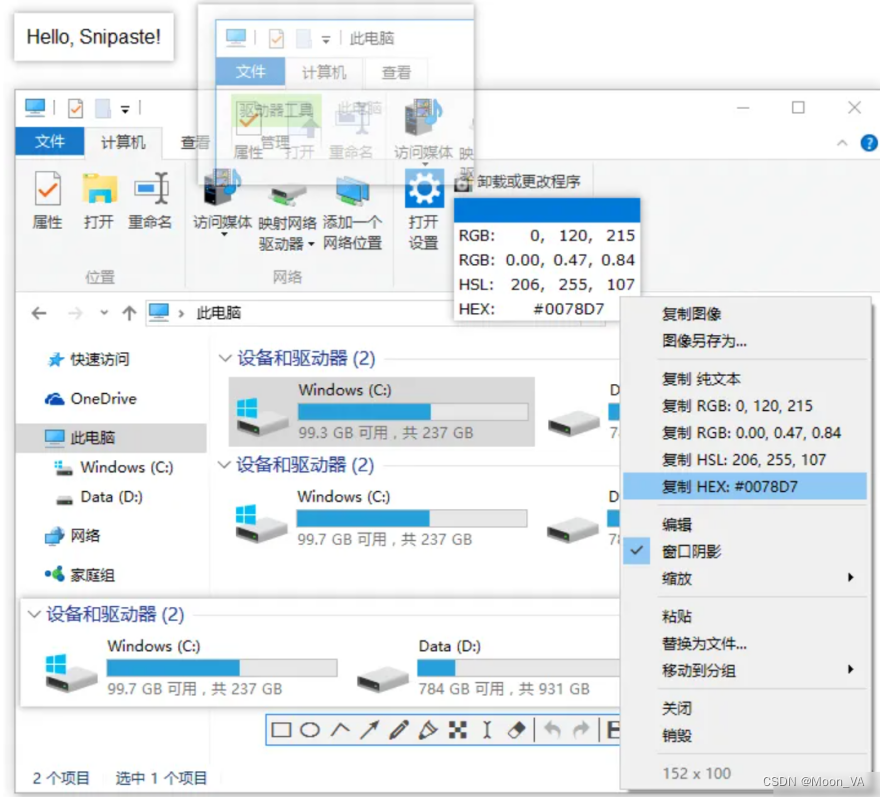Open the 映射网络驱动器 dropdown arrow
Image resolution: width=880 pixels, height=797 pixels.
(x=311, y=244)
